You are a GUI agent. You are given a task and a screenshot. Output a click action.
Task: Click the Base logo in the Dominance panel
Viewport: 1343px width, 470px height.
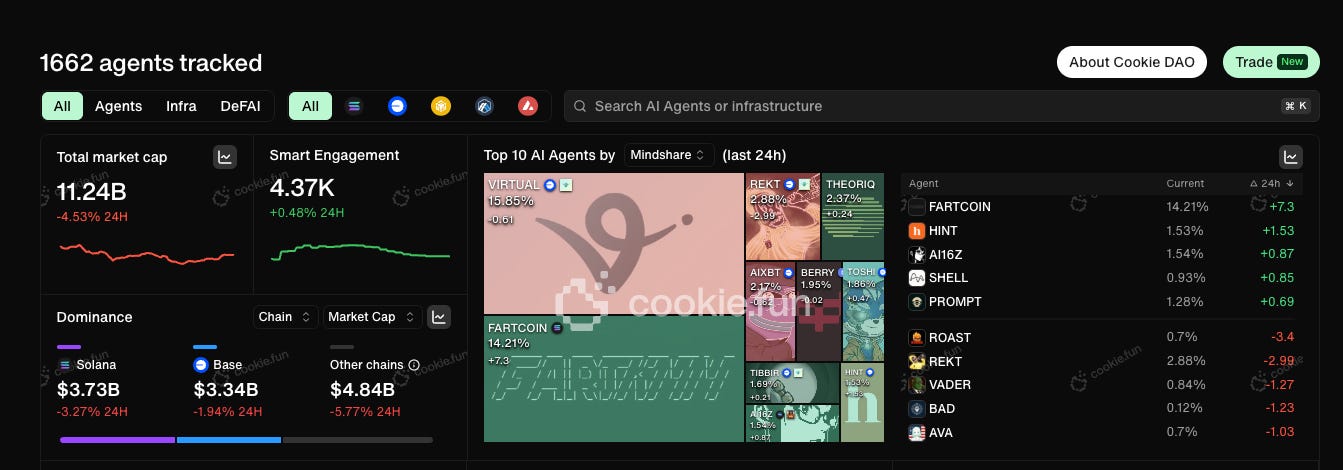[200, 365]
